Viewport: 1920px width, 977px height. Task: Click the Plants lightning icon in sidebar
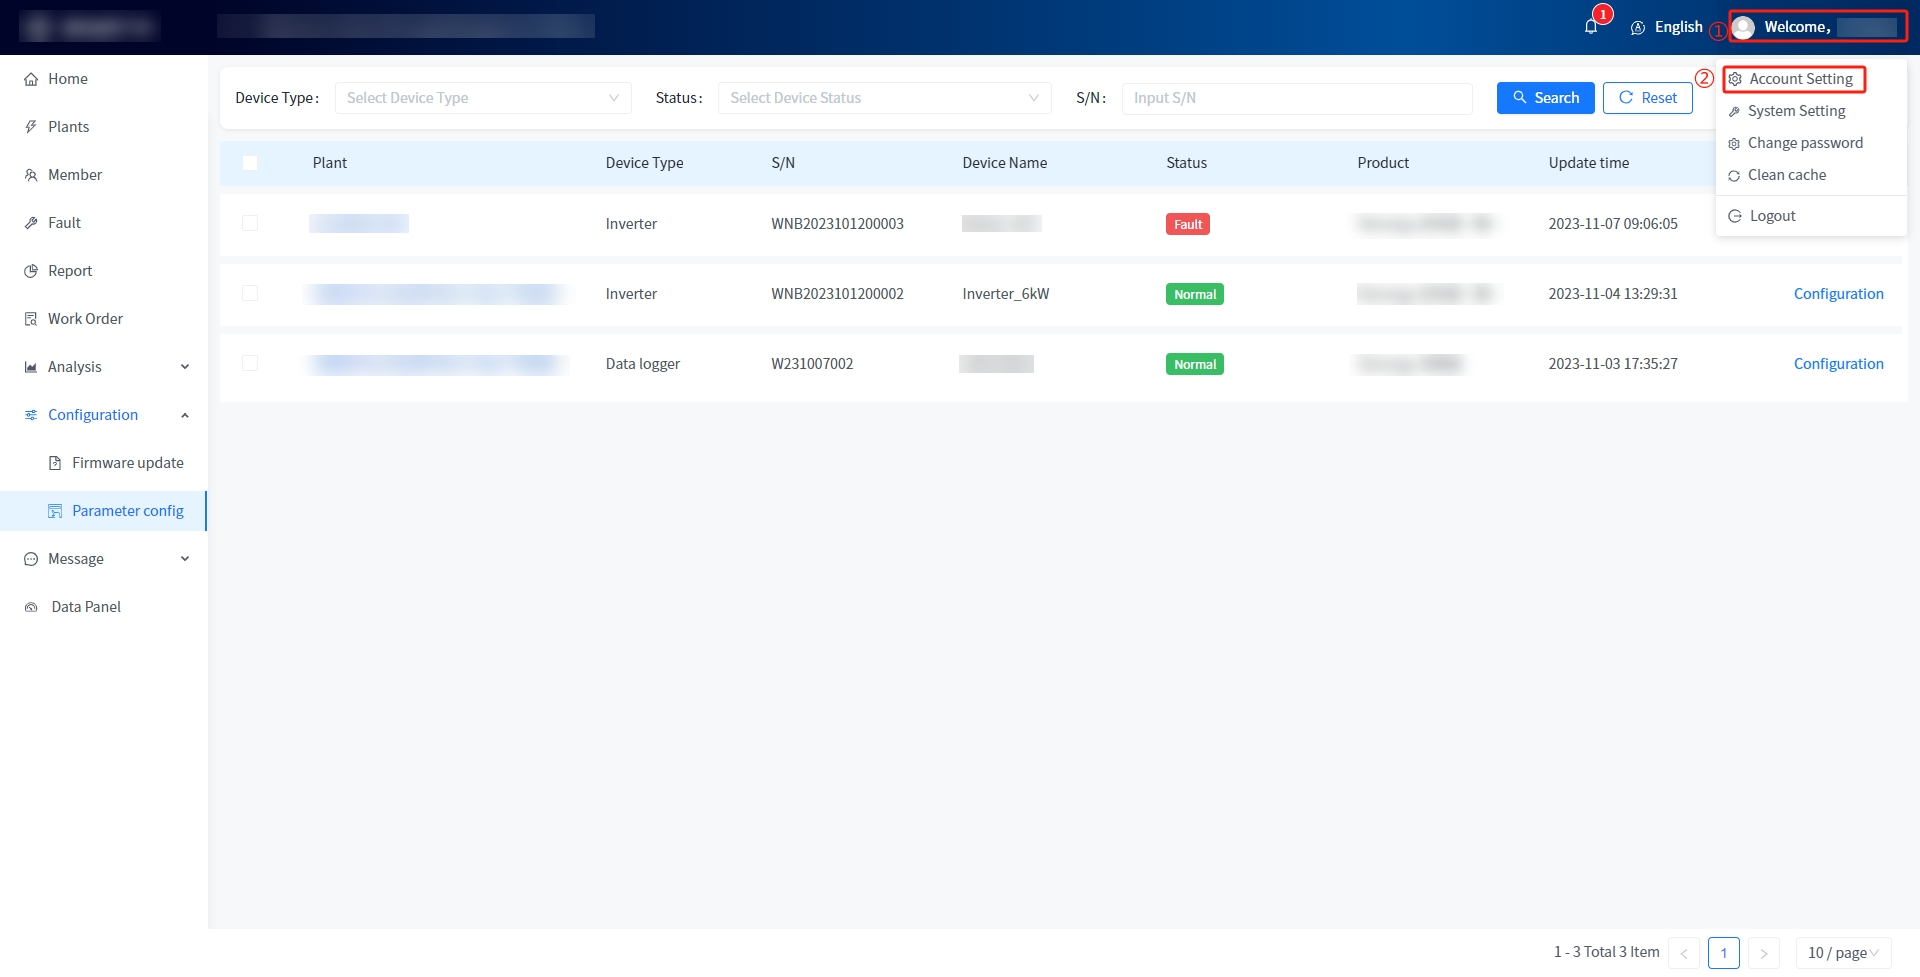tap(31, 127)
